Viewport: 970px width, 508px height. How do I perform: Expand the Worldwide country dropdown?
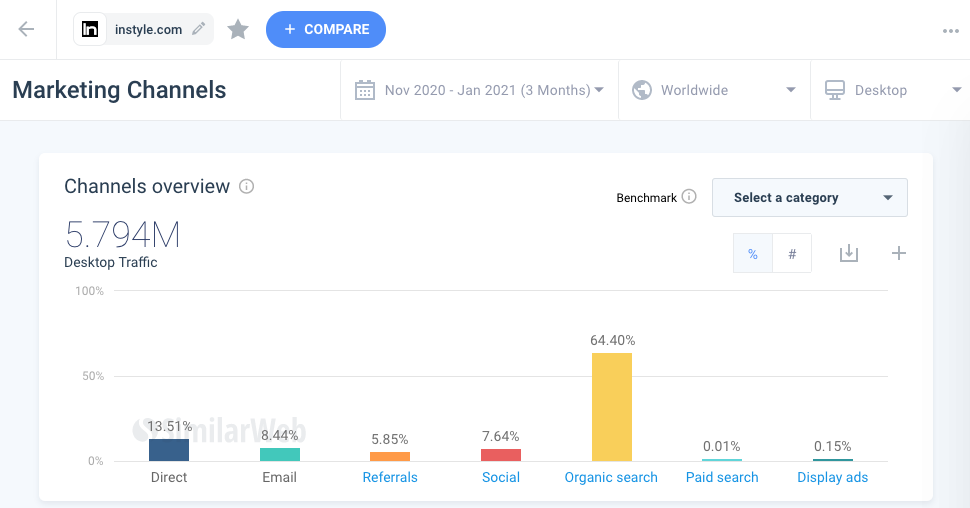pos(791,90)
